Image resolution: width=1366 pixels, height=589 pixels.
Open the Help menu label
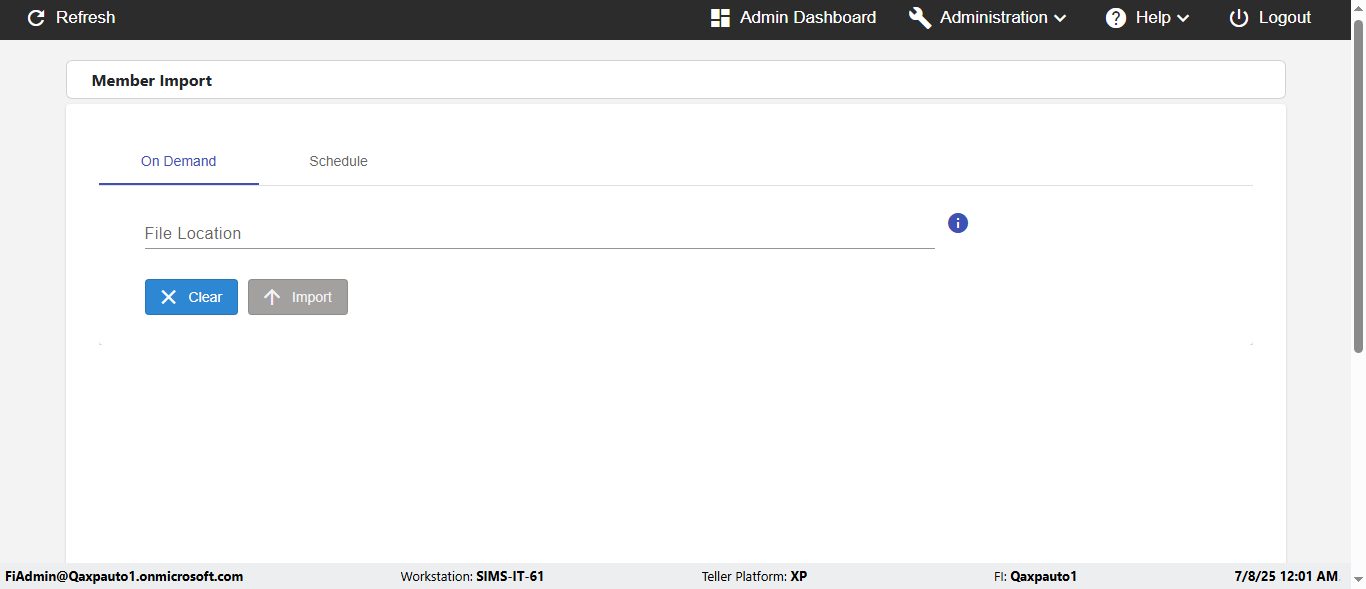[1153, 18]
